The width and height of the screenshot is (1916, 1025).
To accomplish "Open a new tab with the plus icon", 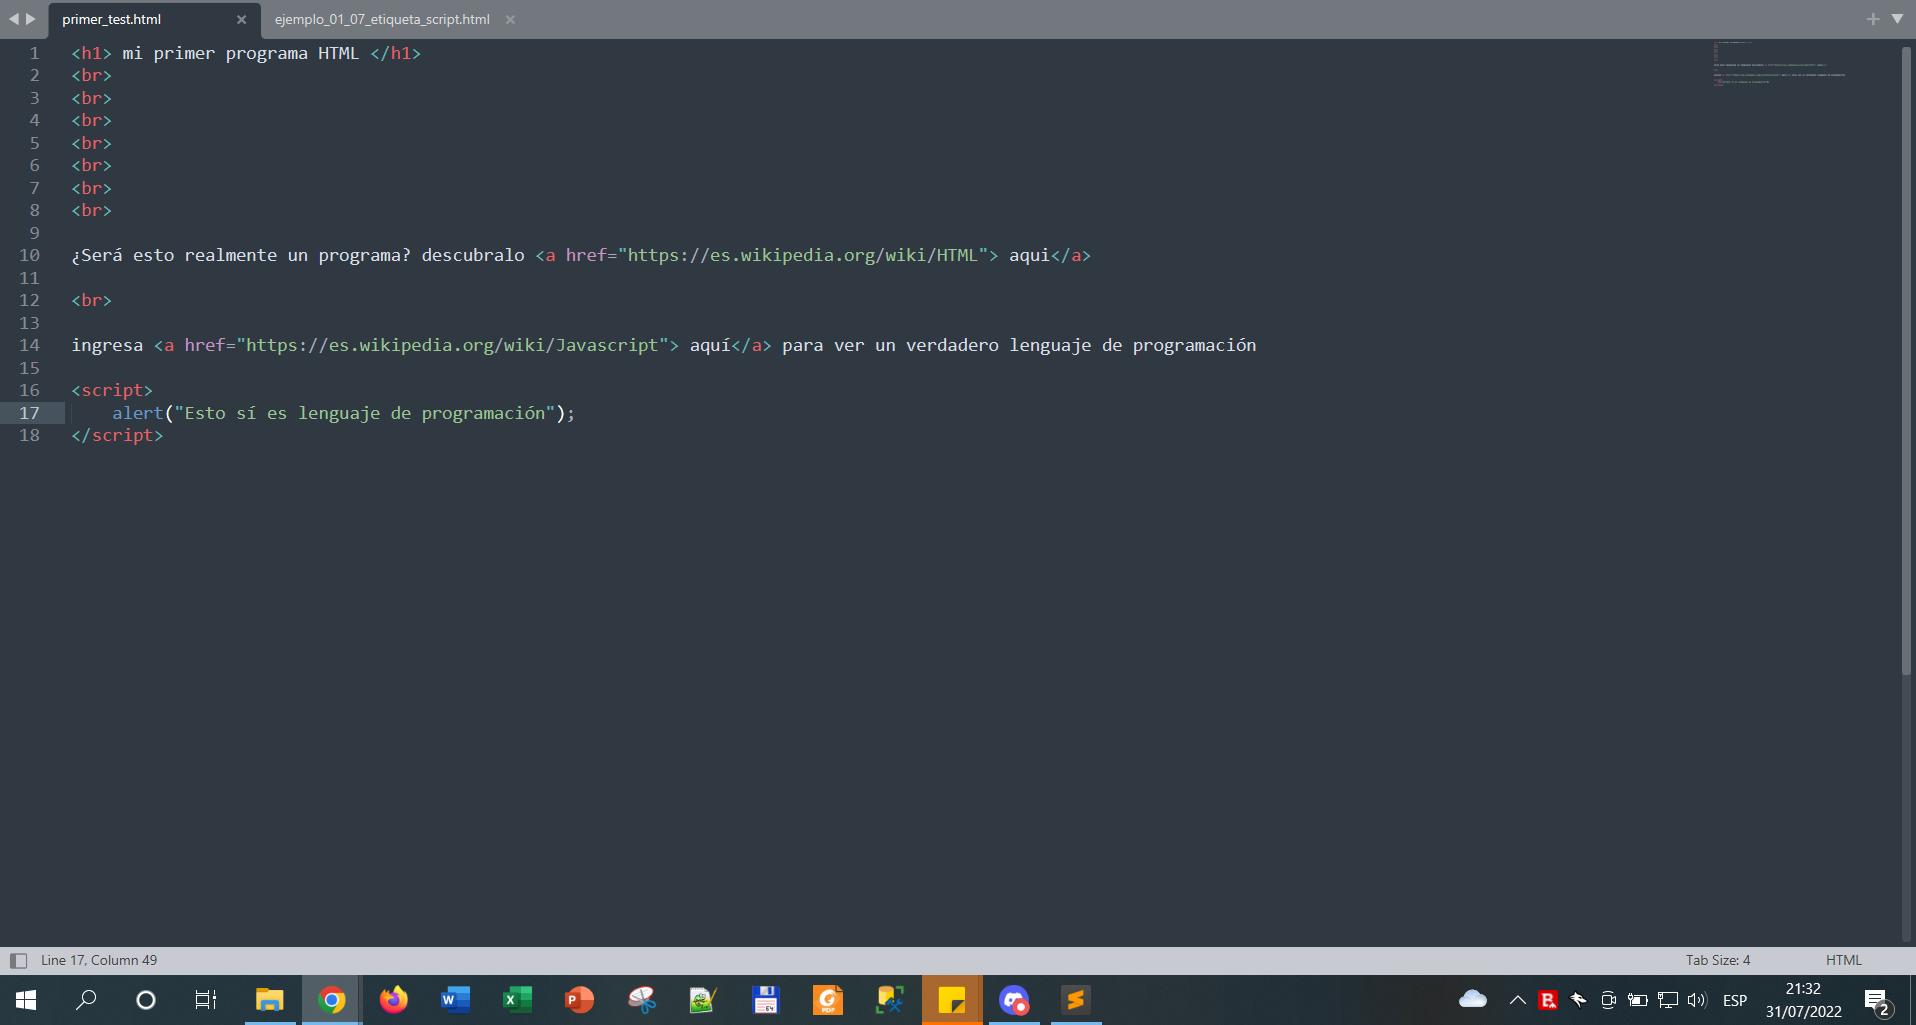I will (x=1873, y=19).
